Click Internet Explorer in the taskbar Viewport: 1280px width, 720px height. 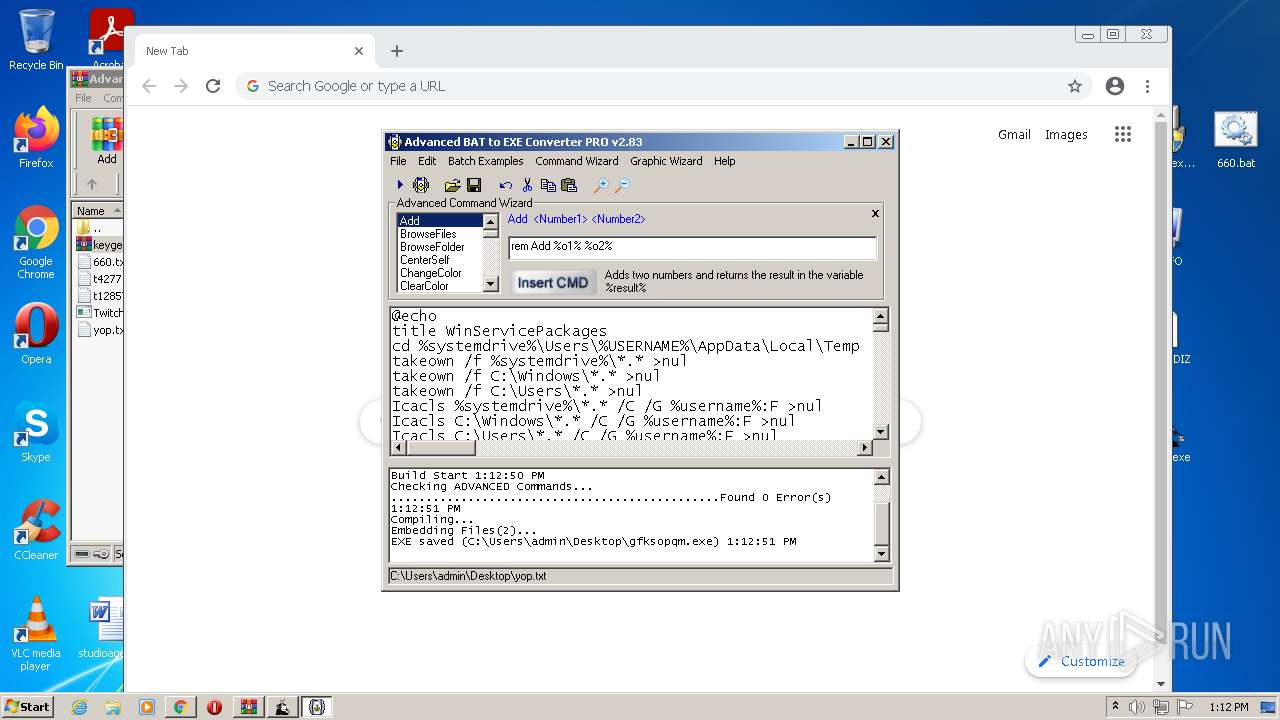click(79, 707)
